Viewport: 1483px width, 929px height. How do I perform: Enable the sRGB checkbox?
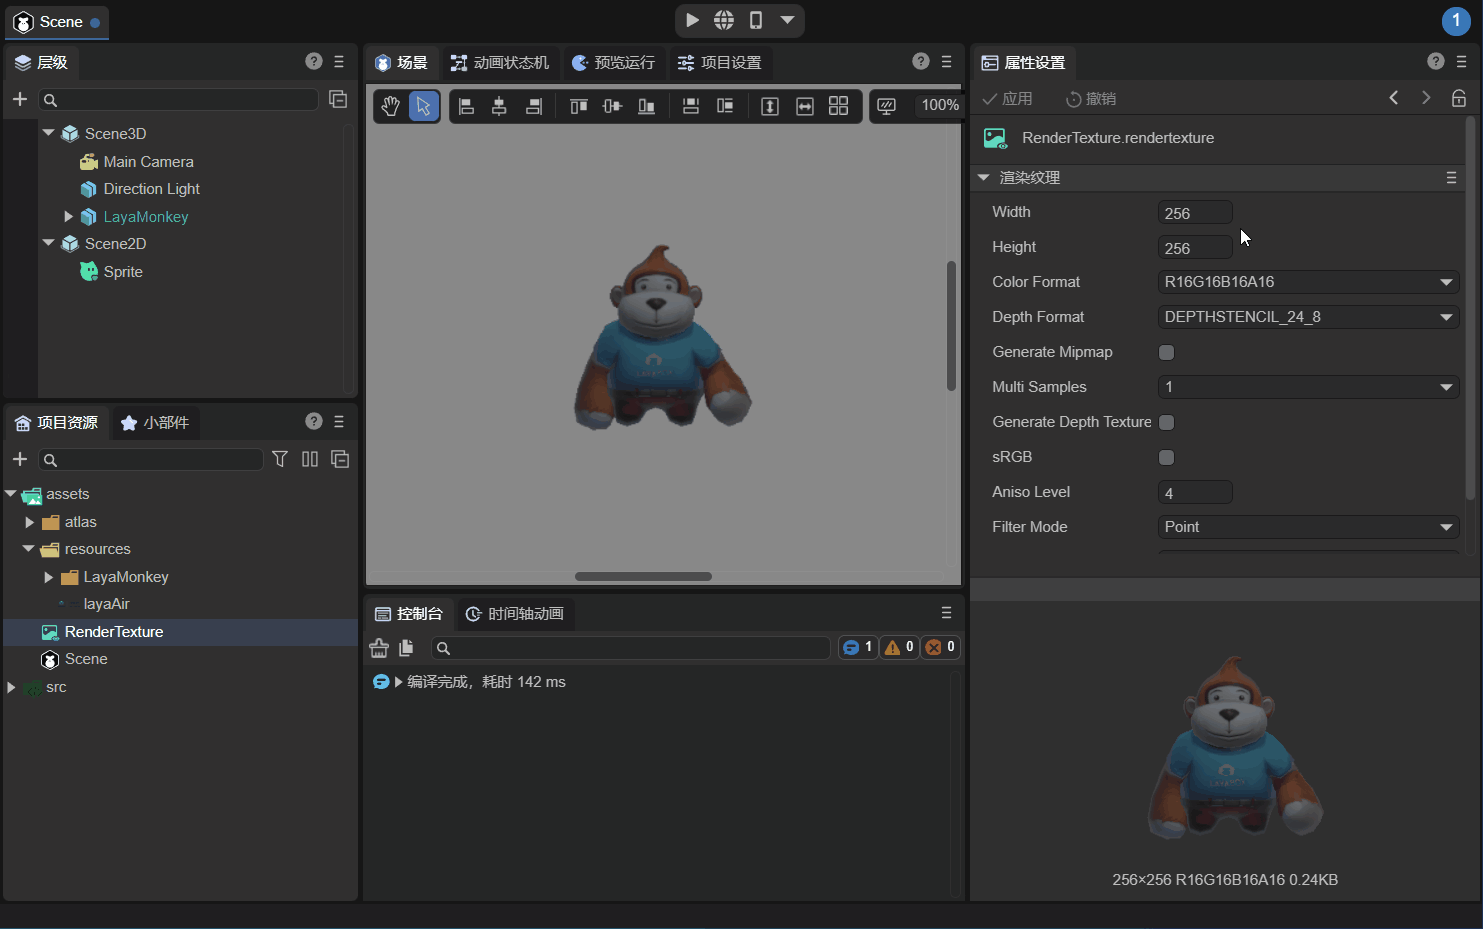coord(1166,457)
